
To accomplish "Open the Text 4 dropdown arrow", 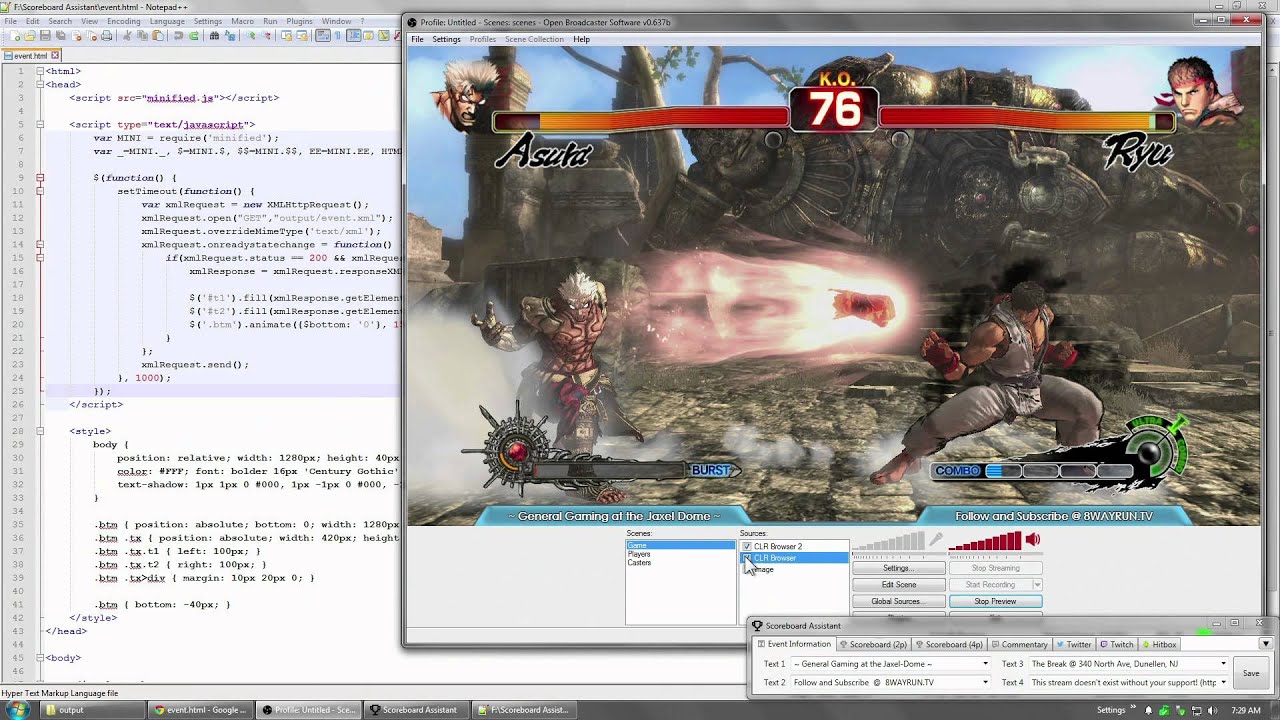I will tap(1223, 683).
